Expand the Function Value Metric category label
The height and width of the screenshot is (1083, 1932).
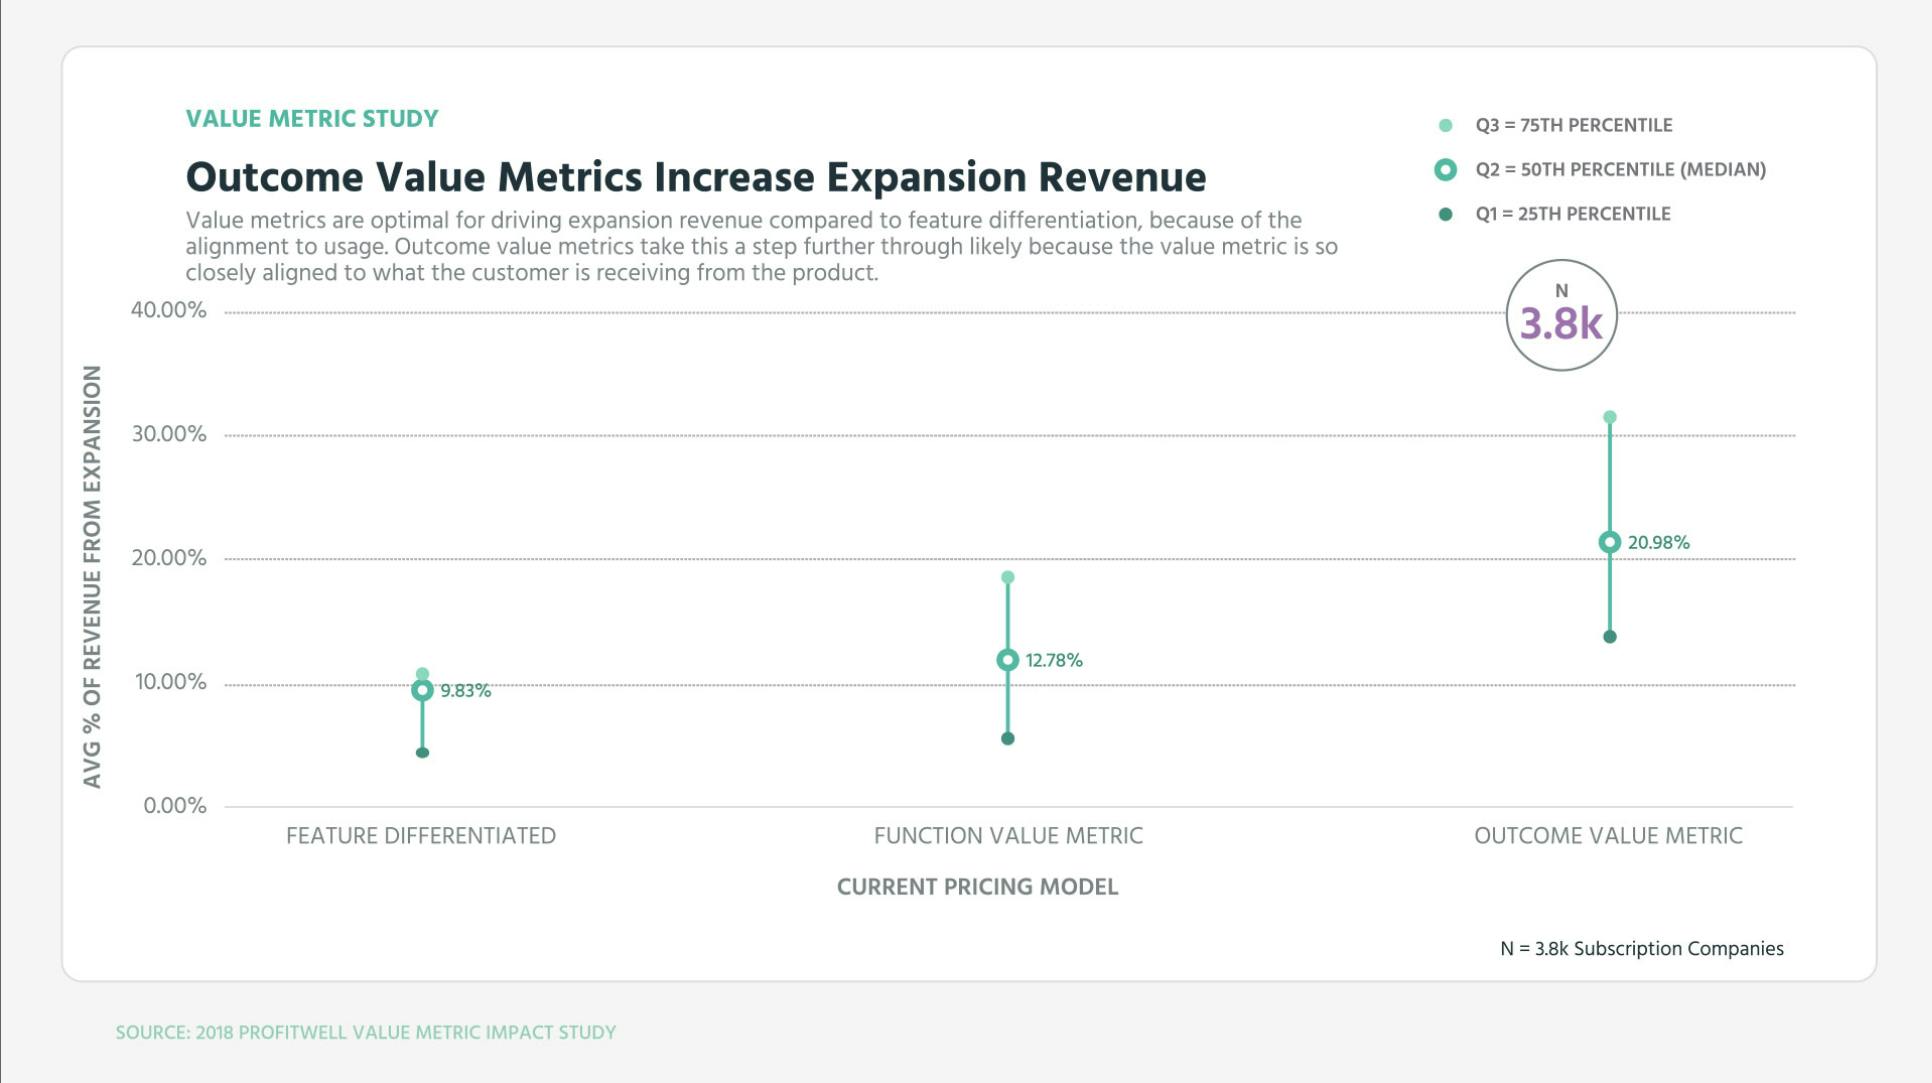[x=1008, y=835]
